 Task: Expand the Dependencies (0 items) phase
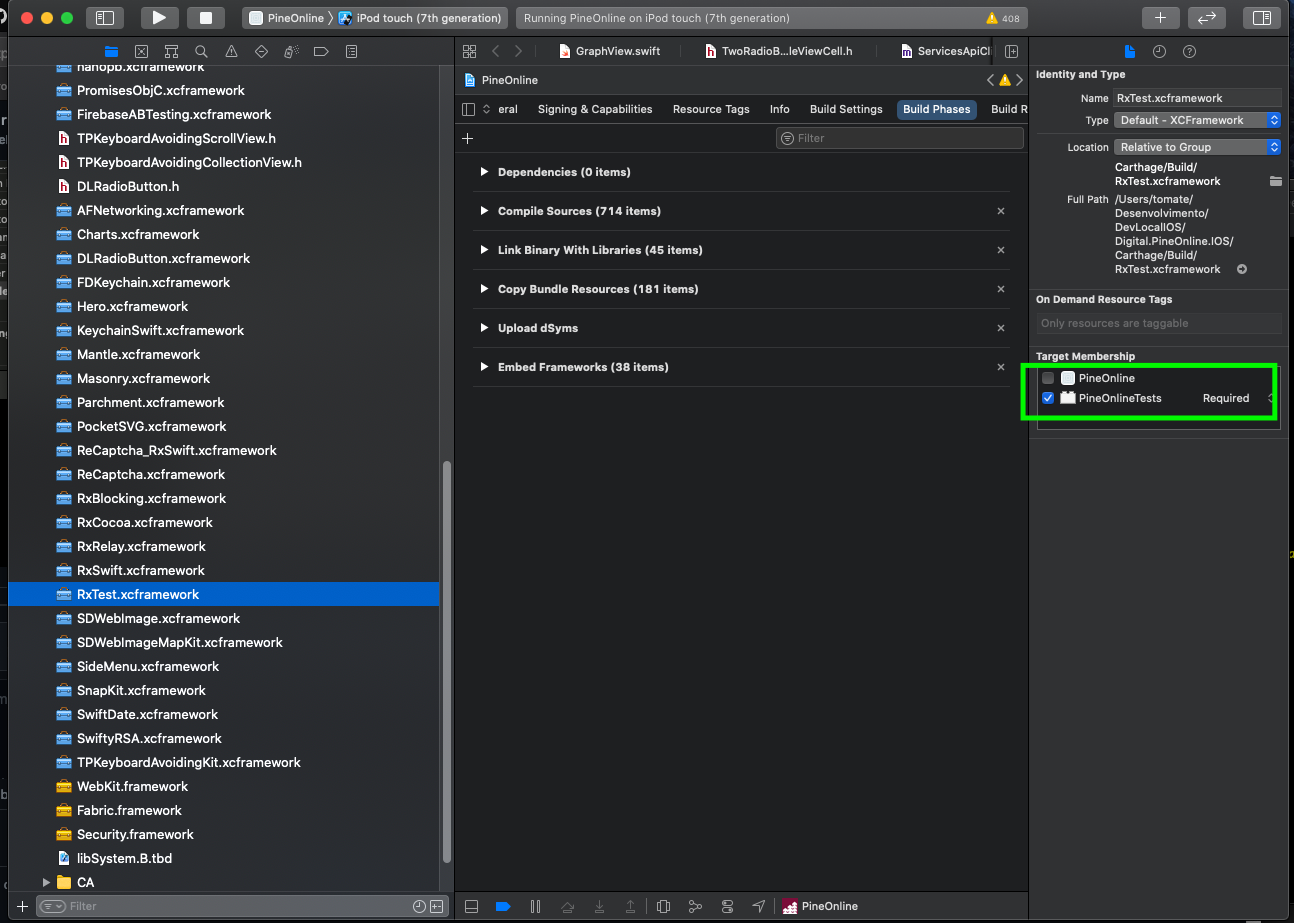pos(485,172)
